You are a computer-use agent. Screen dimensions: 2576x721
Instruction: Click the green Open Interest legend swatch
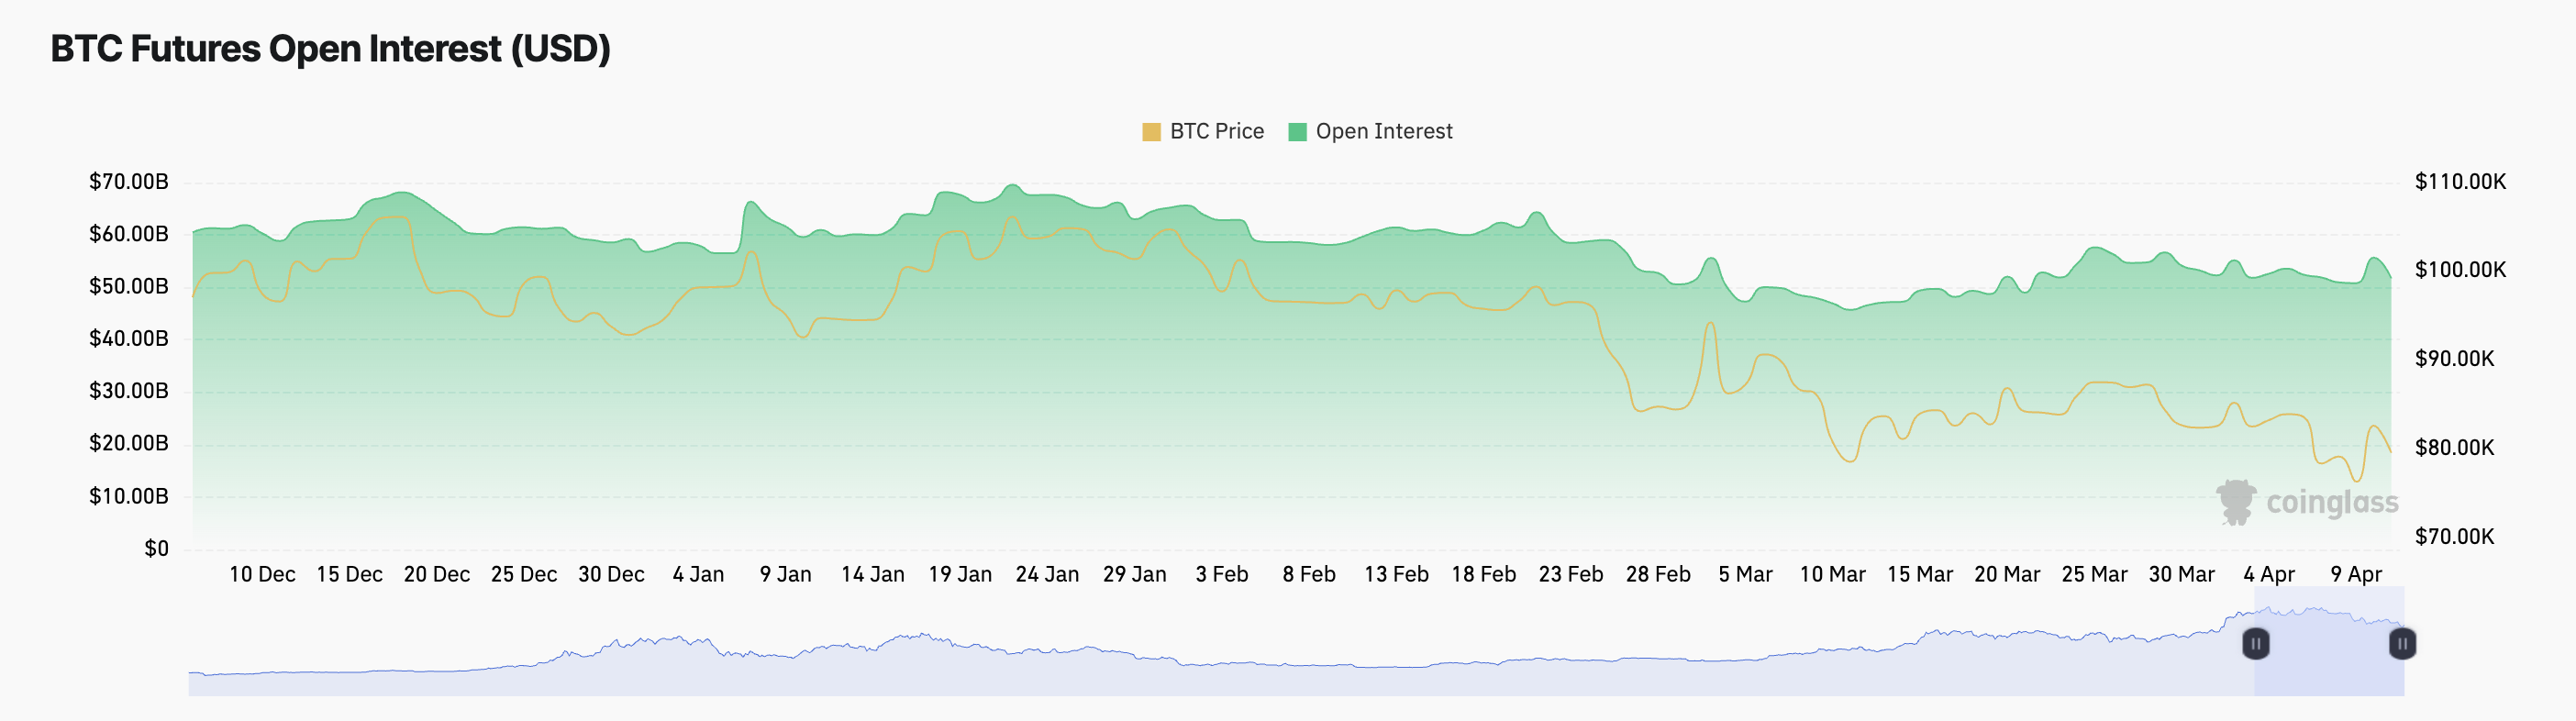pos(1297,132)
